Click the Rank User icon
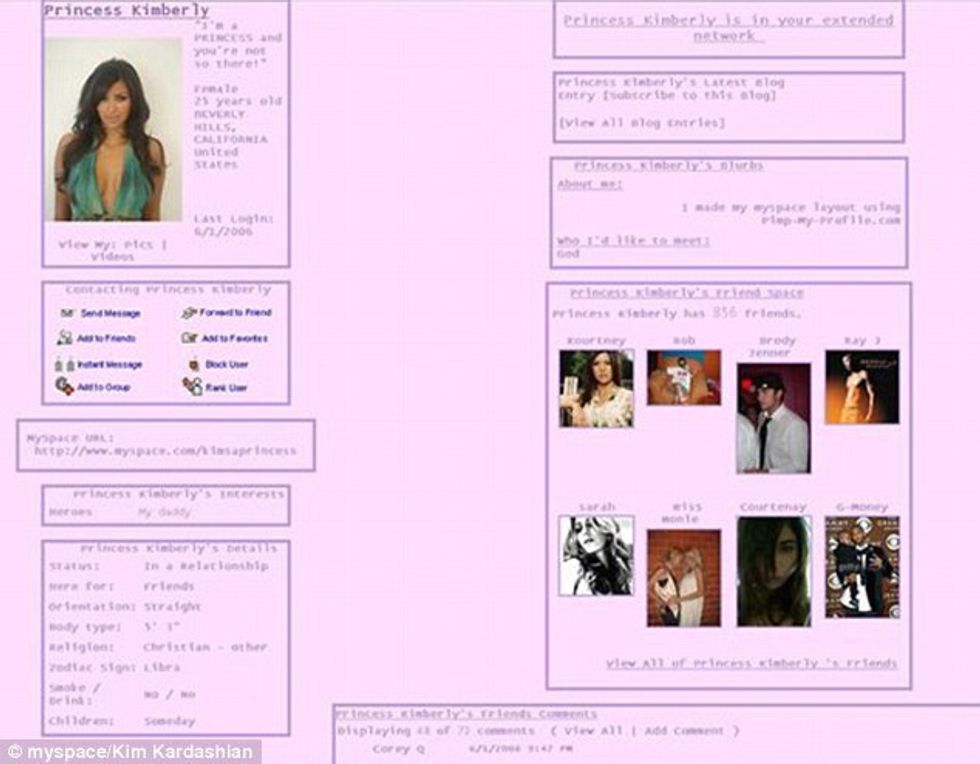Image resolution: width=980 pixels, height=764 pixels. point(192,387)
